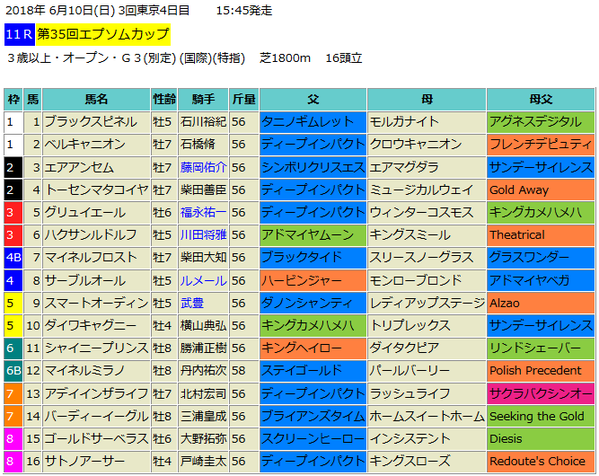Click broodmare sire Alzao
This screenshot has width=599, height=476.
tap(541, 303)
